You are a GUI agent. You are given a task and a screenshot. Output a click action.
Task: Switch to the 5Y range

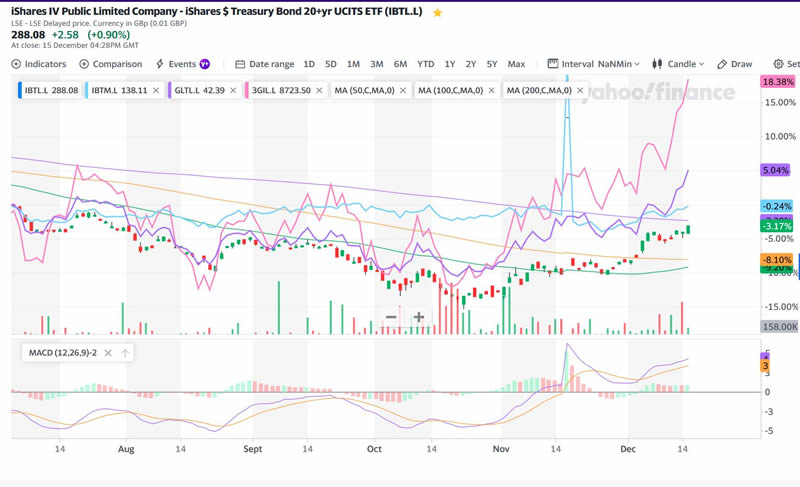tap(492, 64)
